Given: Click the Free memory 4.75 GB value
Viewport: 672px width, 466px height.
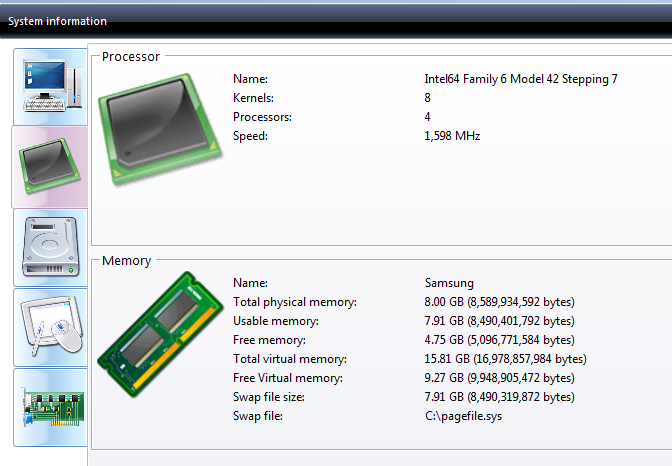Looking at the screenshot, I should click(x=499, y=340).
